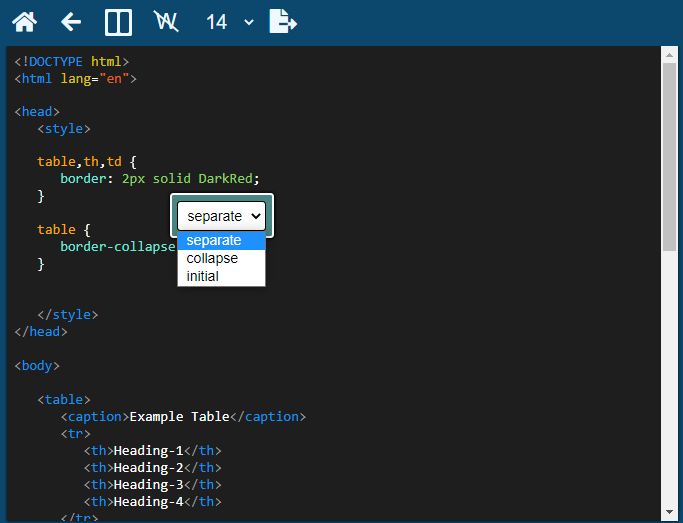Click the back arrow icon
Viewport: 683px width, 523px height.
click(71, 22)
